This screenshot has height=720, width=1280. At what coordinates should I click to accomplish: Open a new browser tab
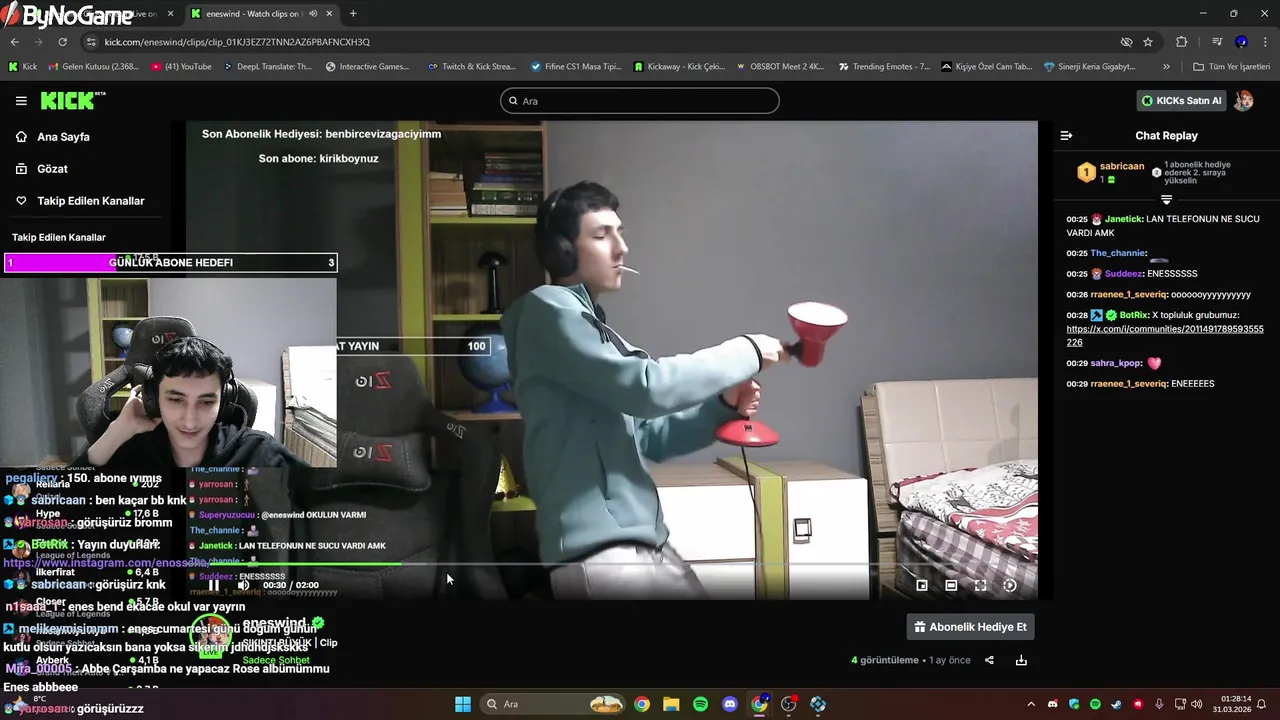click(x=353, y=14)
